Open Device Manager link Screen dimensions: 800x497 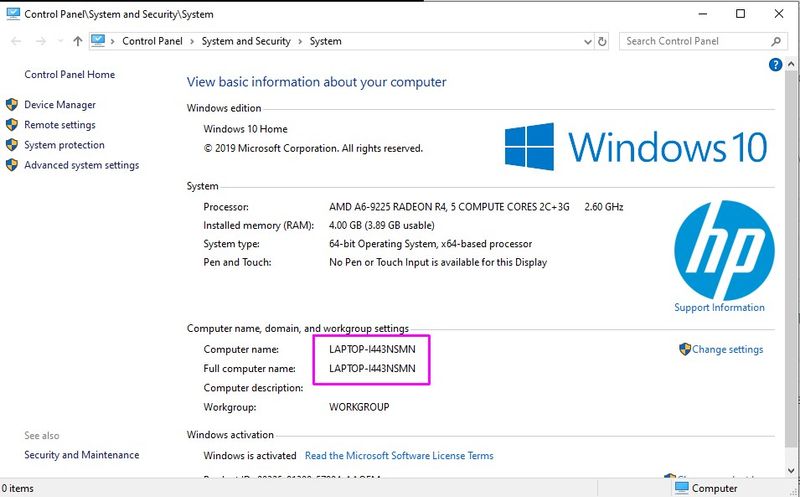coord(60,105)
